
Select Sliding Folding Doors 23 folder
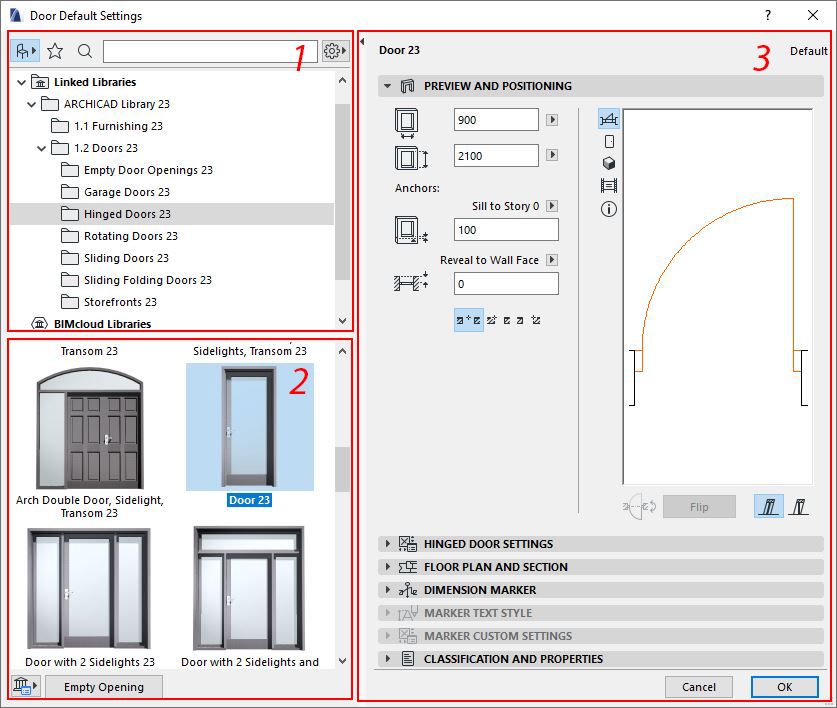(x=137, y=280)
